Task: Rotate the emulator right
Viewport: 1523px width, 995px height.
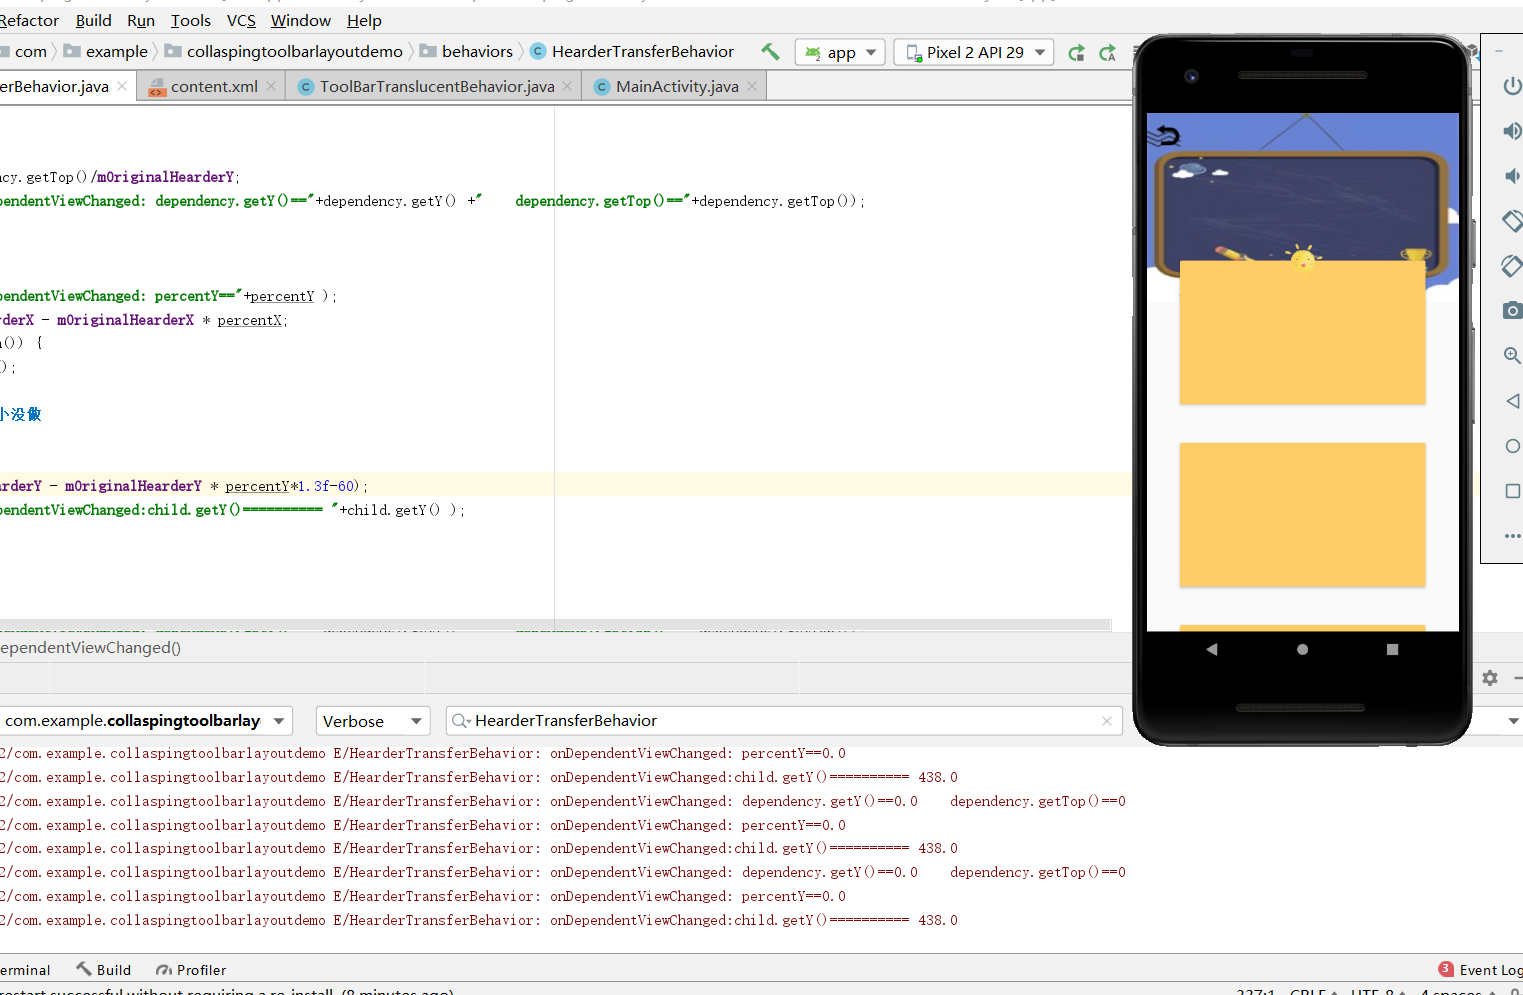Action: pos(1512,265)
